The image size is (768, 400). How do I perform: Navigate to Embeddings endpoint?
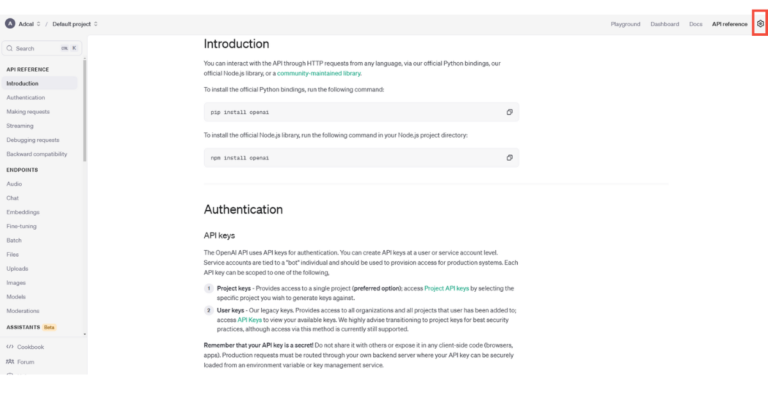click(23, 212)
